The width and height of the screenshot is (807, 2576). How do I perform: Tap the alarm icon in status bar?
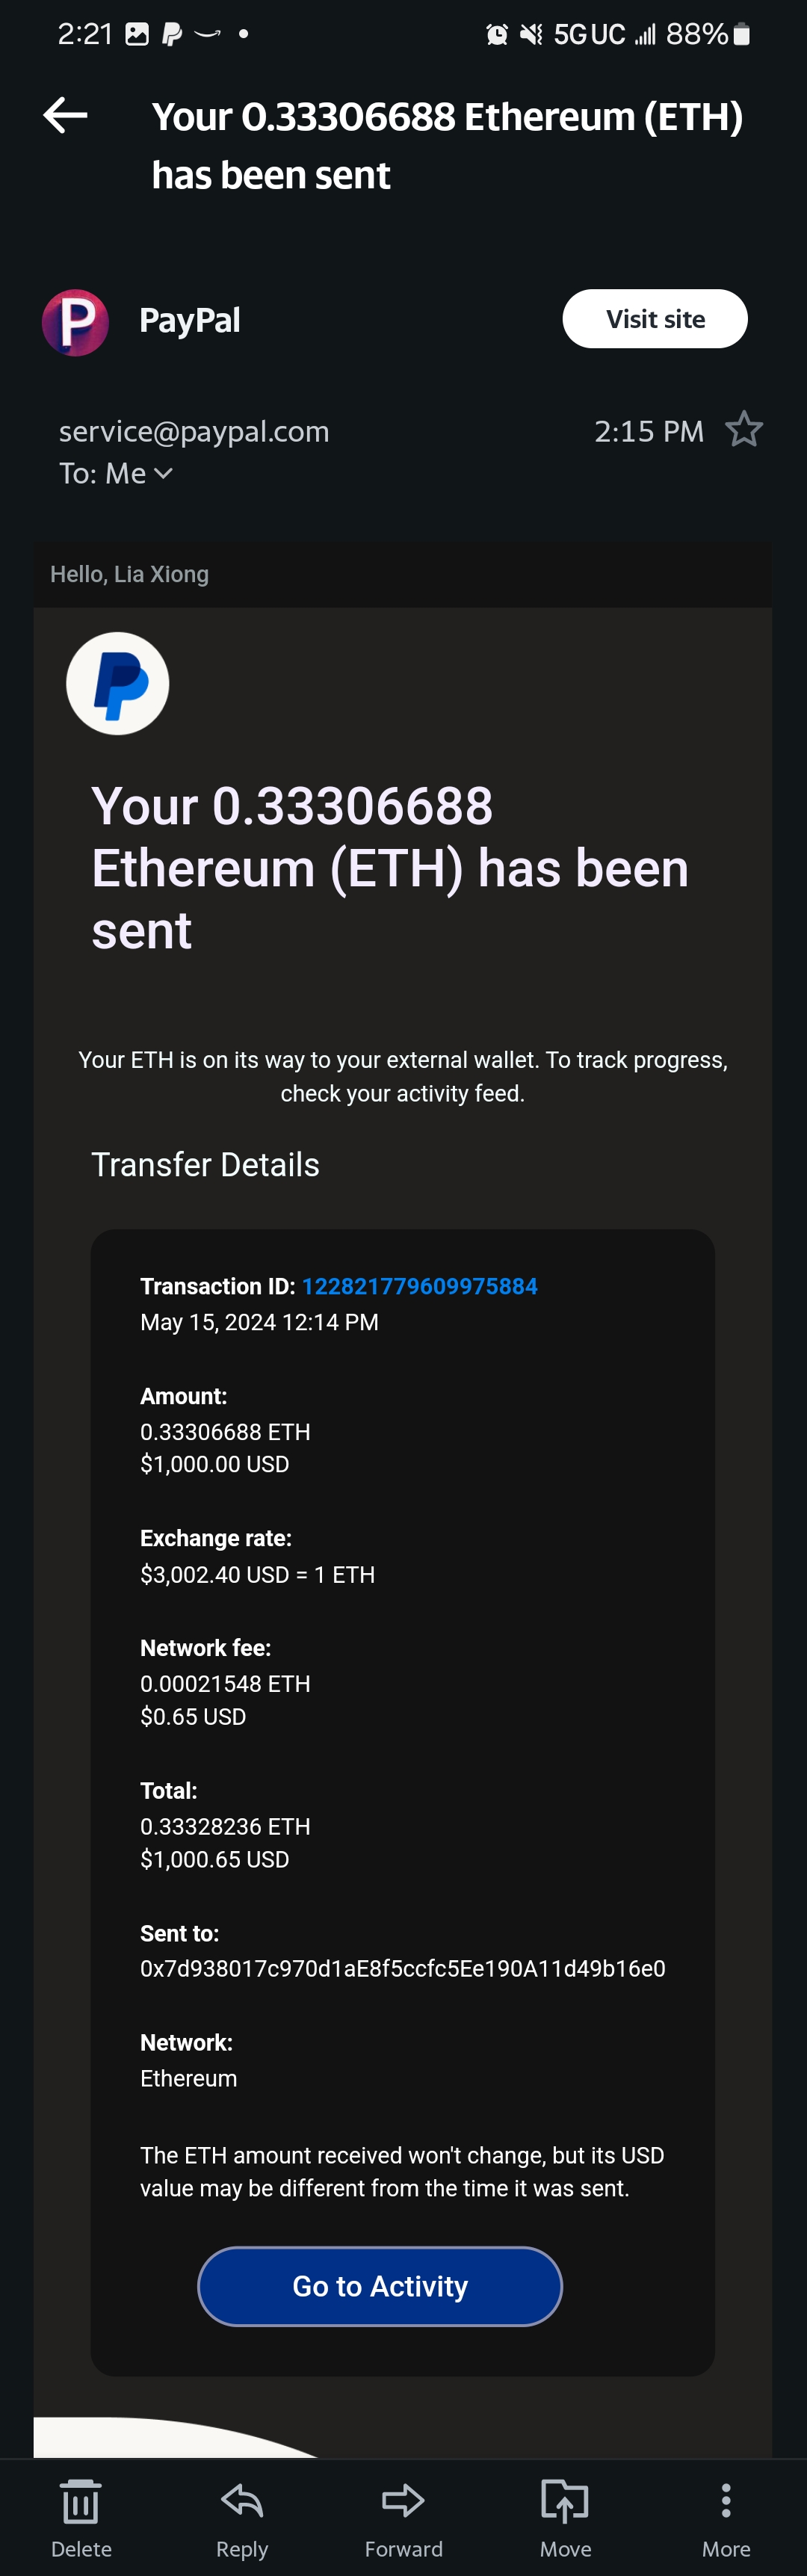pyautogui.click(x=496, y=35)
